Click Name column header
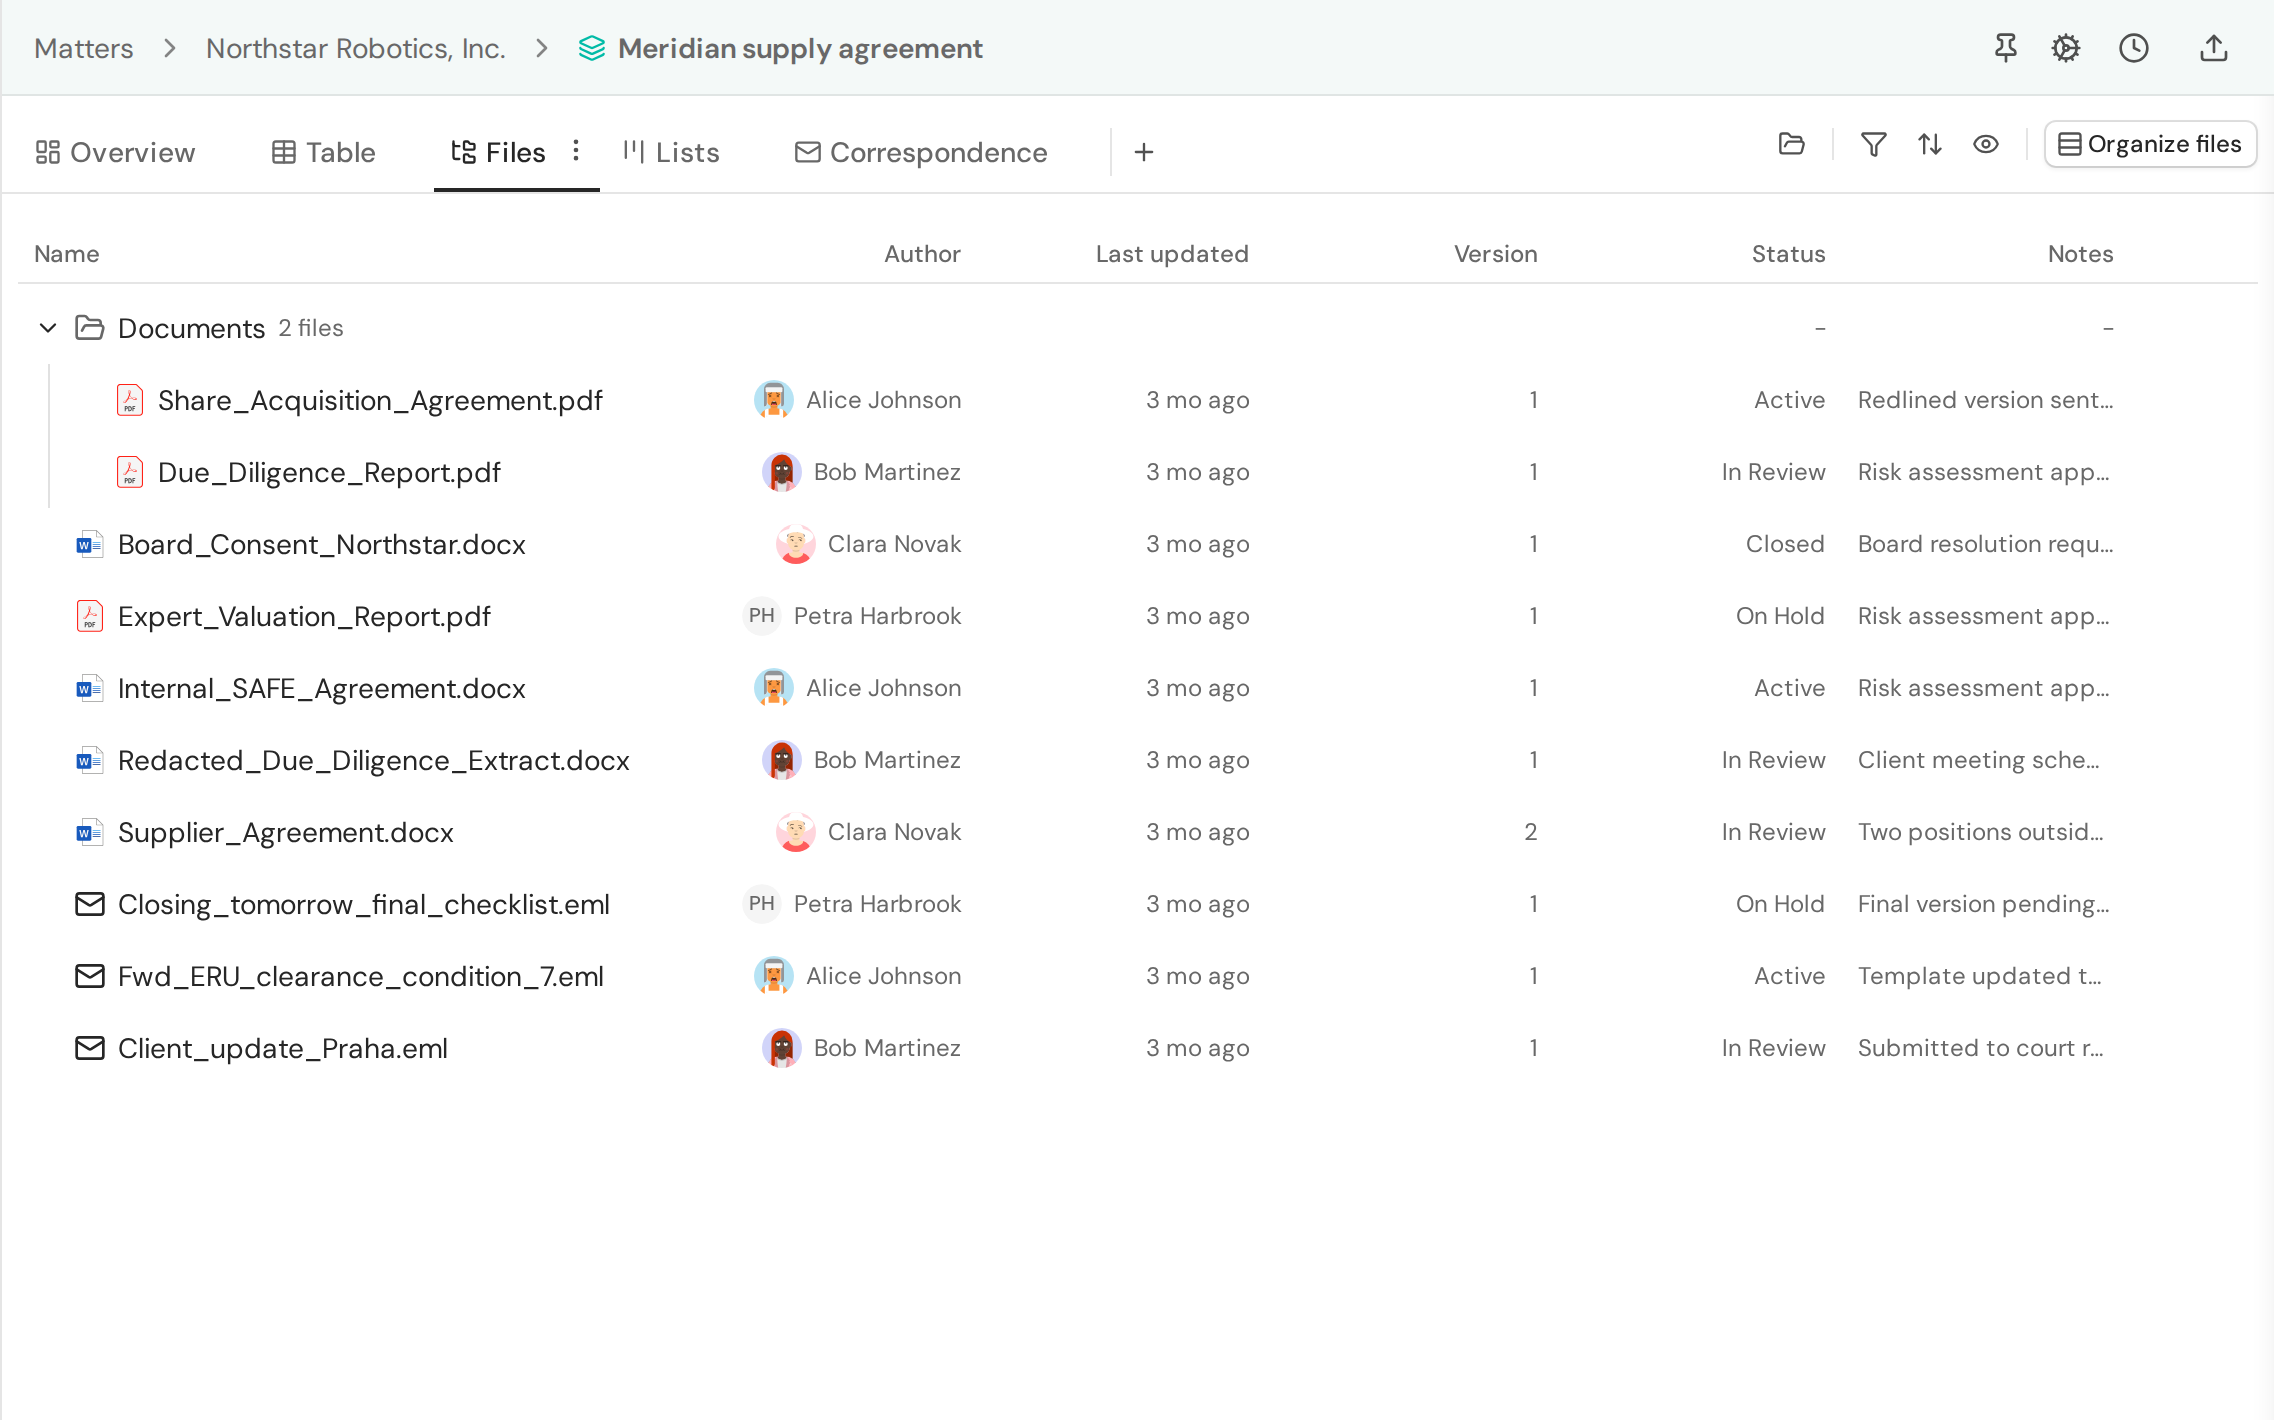2274x1420 pixels. 67,254
